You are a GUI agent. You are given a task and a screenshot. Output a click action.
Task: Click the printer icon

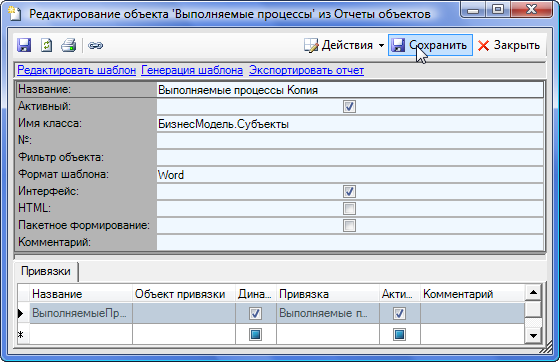68,45
